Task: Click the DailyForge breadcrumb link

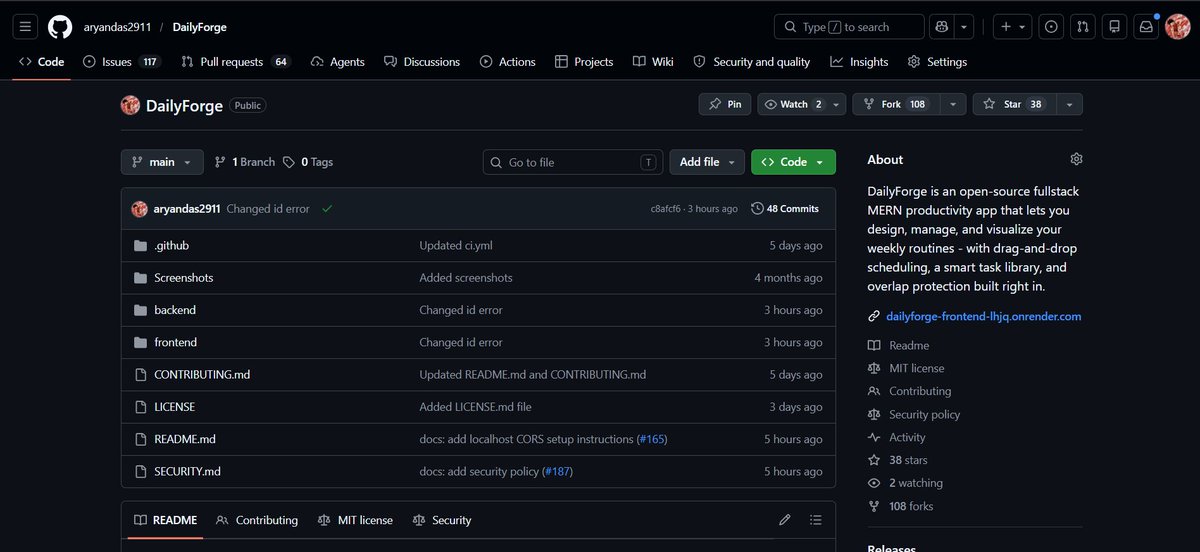Action: point(199,27)
